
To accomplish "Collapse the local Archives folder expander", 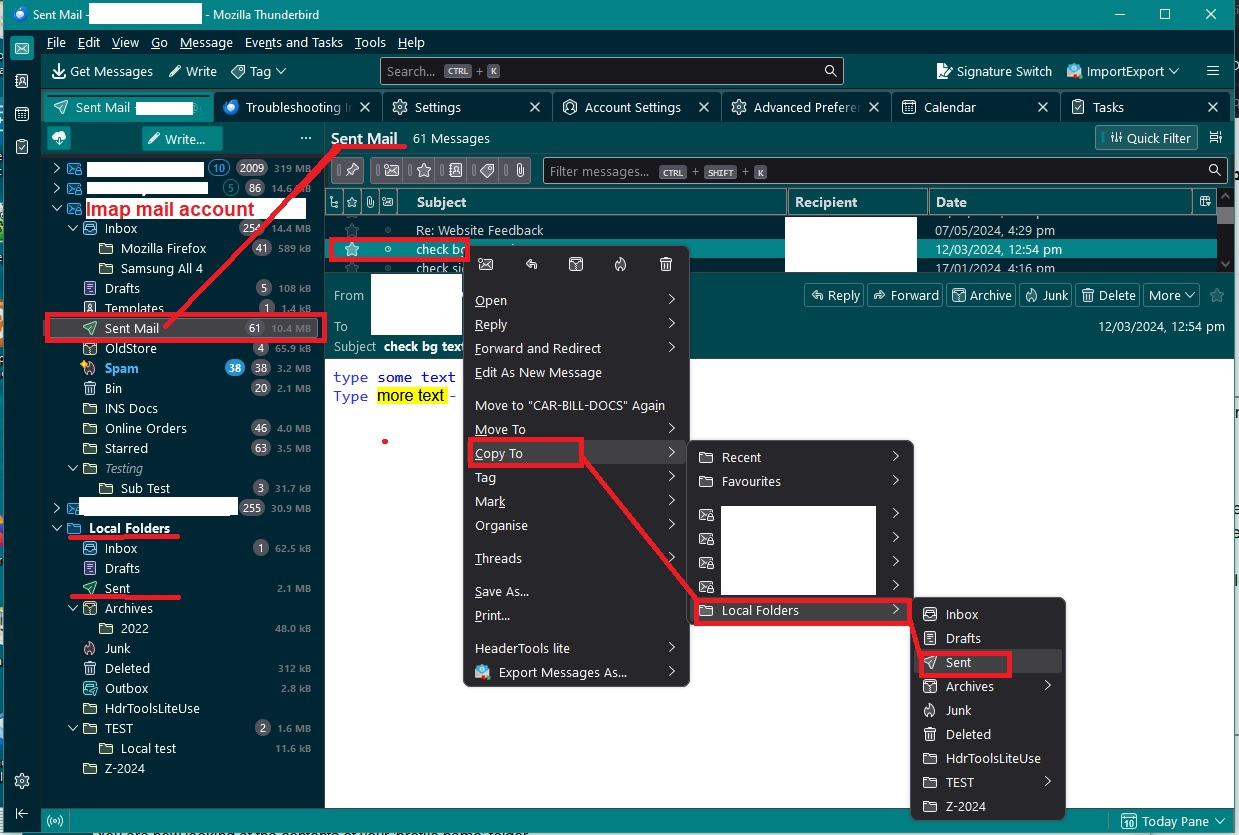I will coord(73,608).
